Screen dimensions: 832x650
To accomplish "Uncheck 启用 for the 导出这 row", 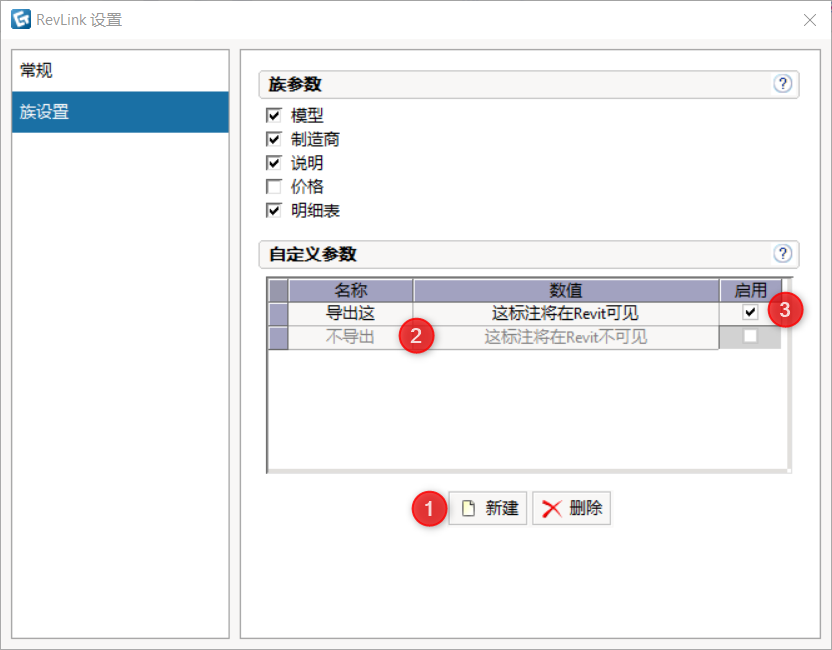I will (x=750, y=312).
